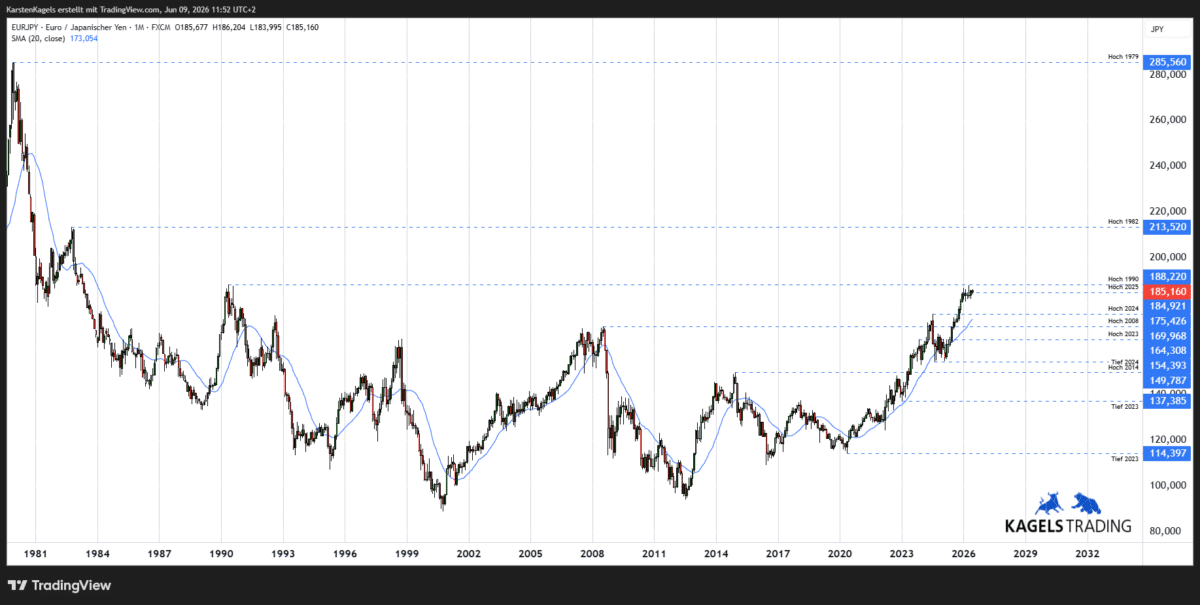Click the 260,000 price axis tick
The image size is (1200, 605).
(x=1167, y=120)
